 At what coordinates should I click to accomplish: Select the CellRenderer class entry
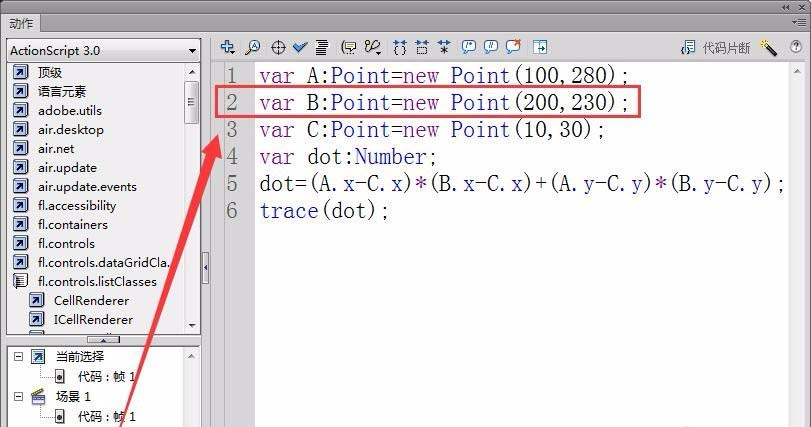click(x=92, y=301)
